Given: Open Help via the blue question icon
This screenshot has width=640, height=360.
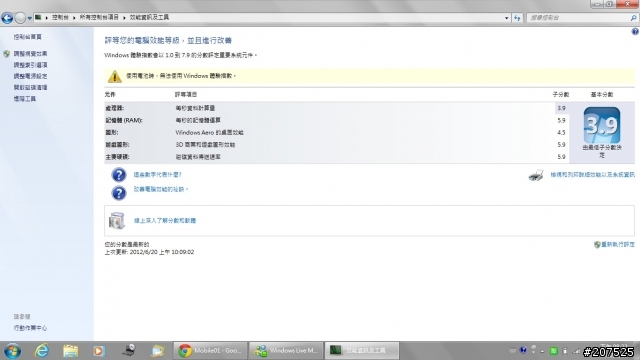Looking at the screenshot, I should click(x=635, y=31).
